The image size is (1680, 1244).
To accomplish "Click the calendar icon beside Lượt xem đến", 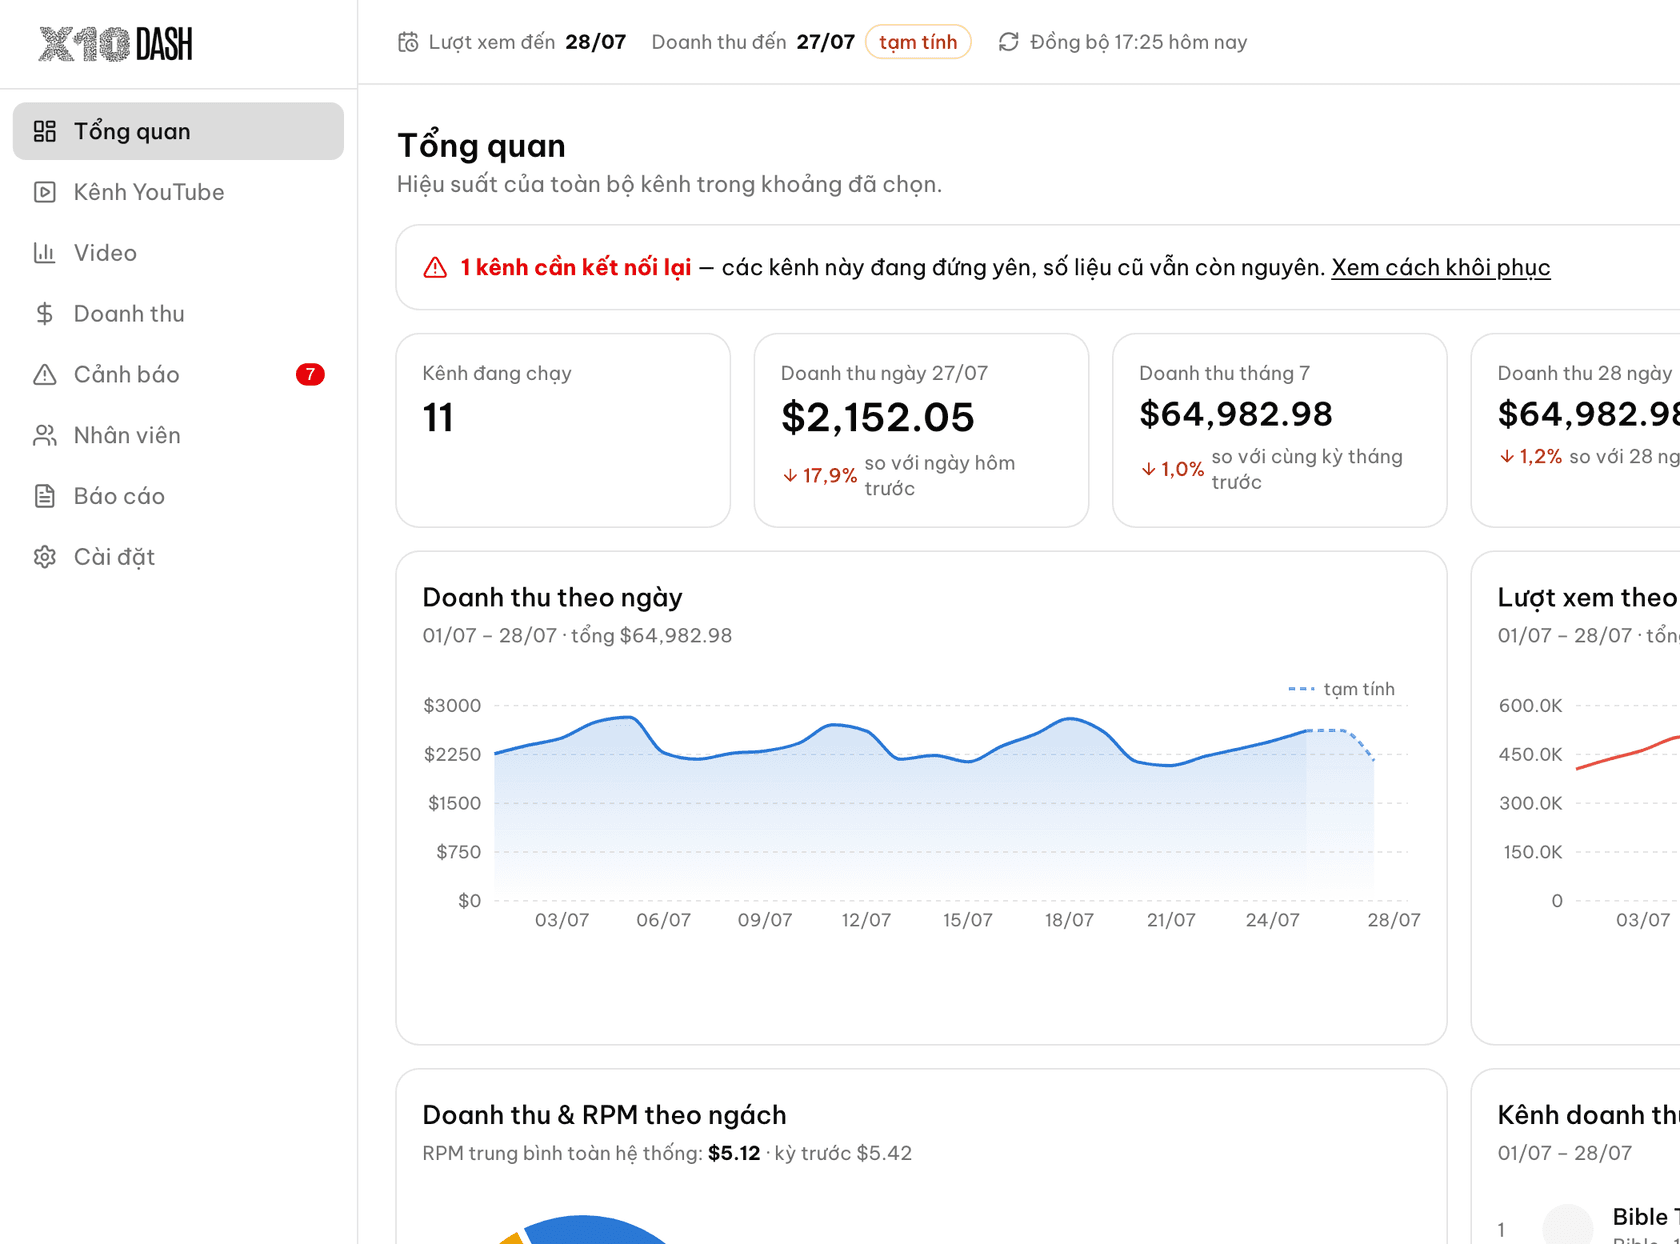I will (408, 42).
